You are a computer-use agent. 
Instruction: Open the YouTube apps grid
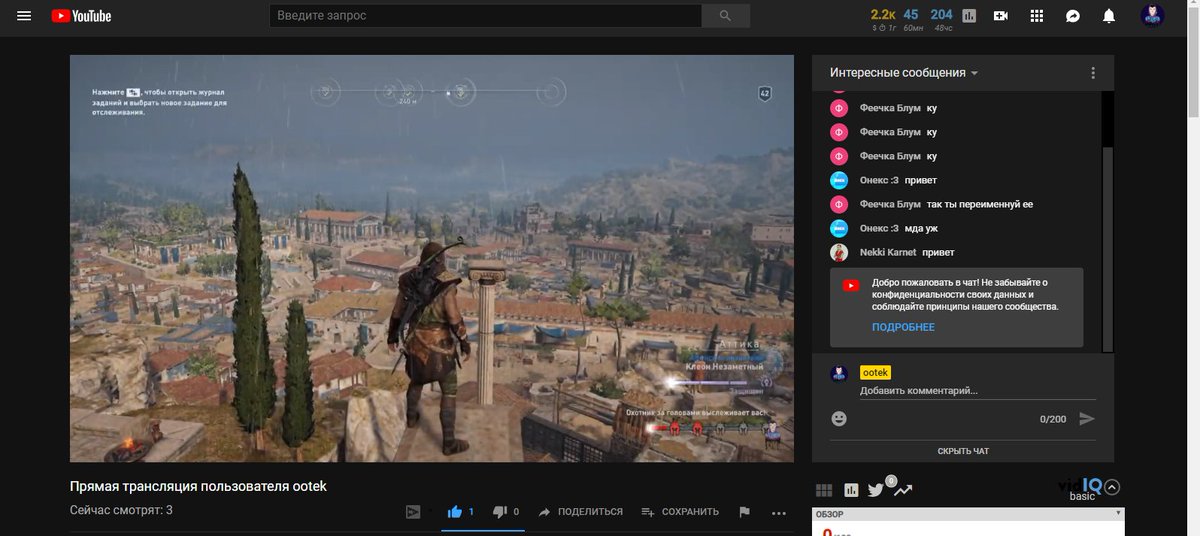click(x=1037, y=16)
